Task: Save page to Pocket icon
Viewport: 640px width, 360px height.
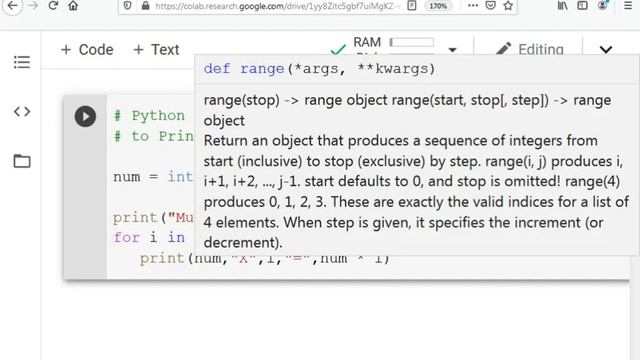Action: click(491, 6)
